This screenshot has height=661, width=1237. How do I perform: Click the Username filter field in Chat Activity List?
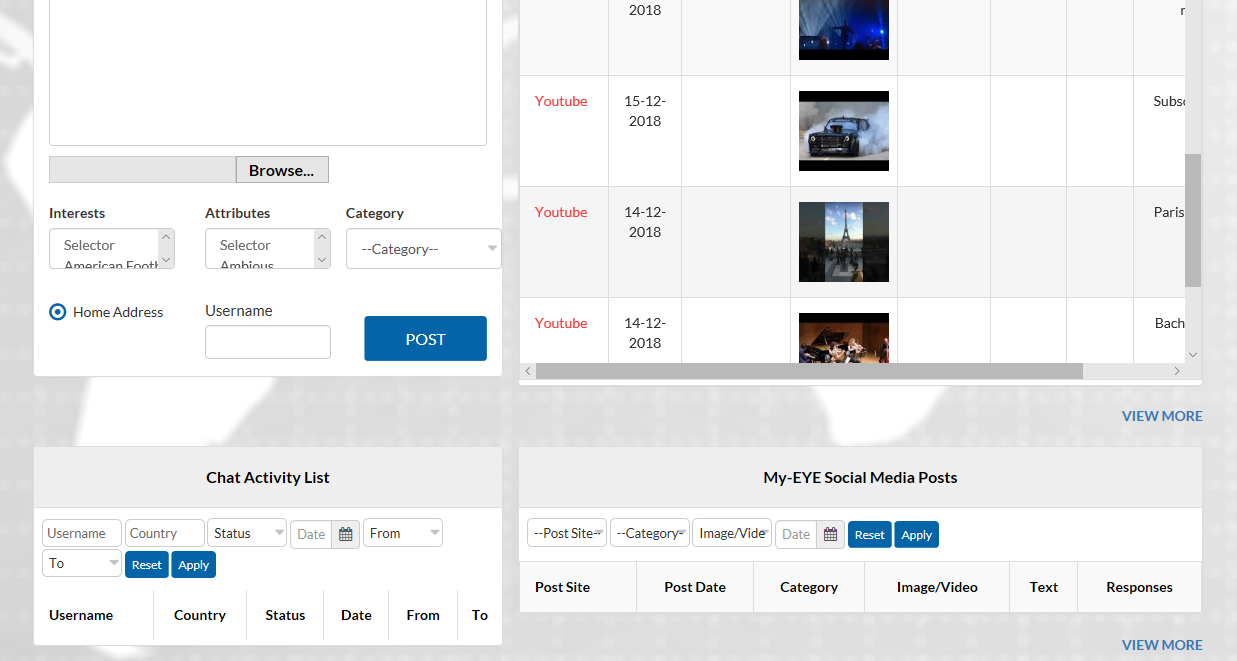point(82,533)
